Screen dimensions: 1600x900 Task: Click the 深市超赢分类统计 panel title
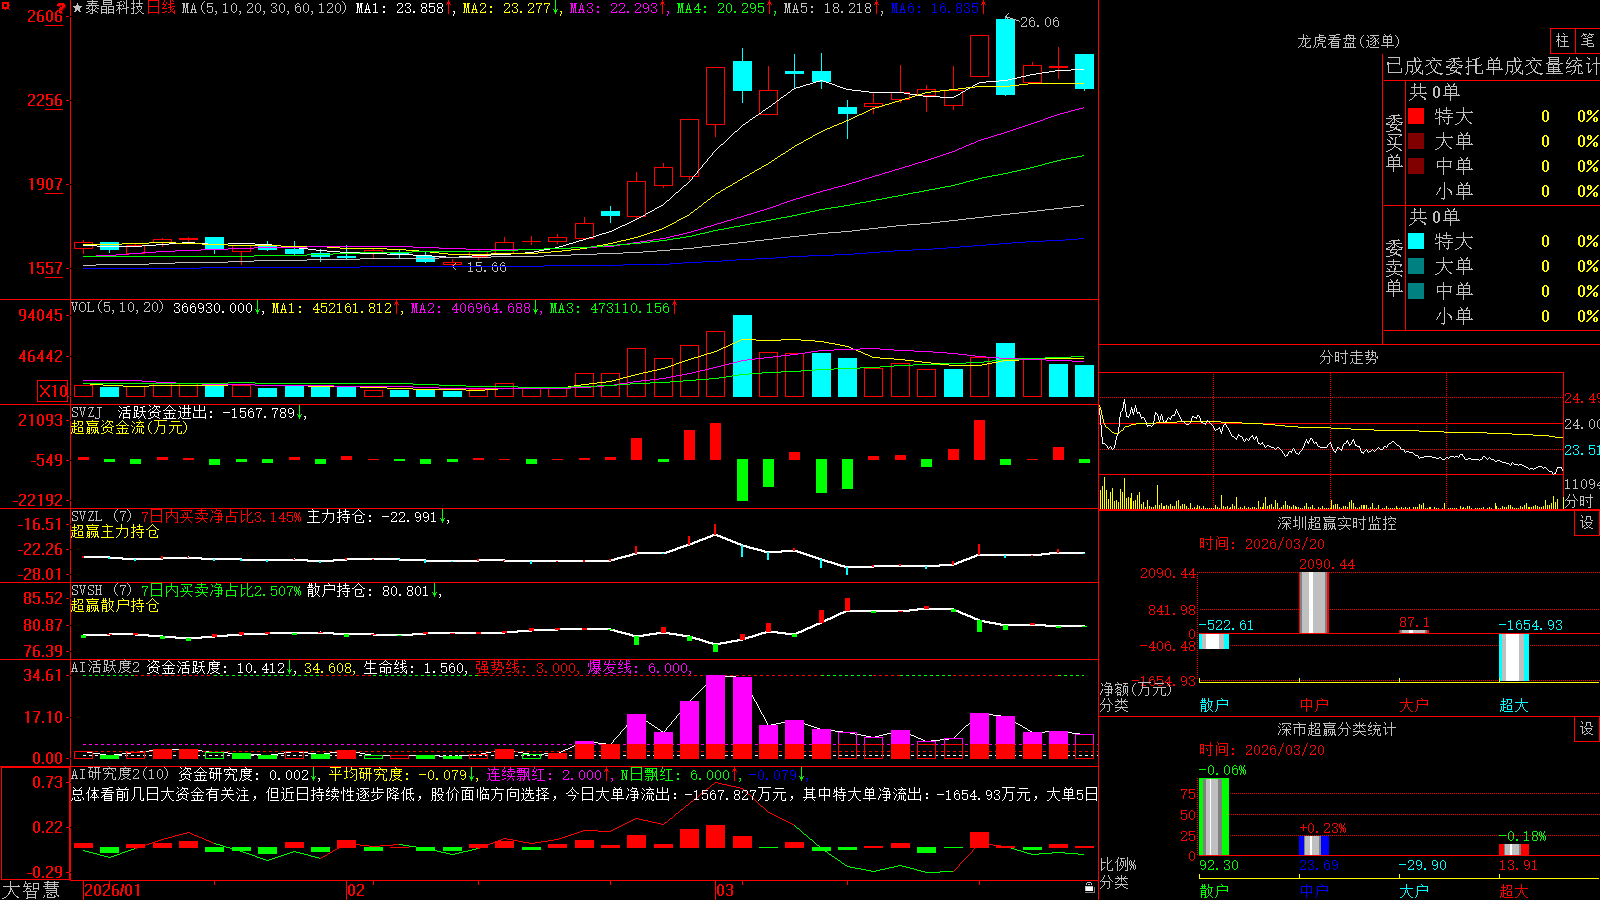coord(1336,729)
